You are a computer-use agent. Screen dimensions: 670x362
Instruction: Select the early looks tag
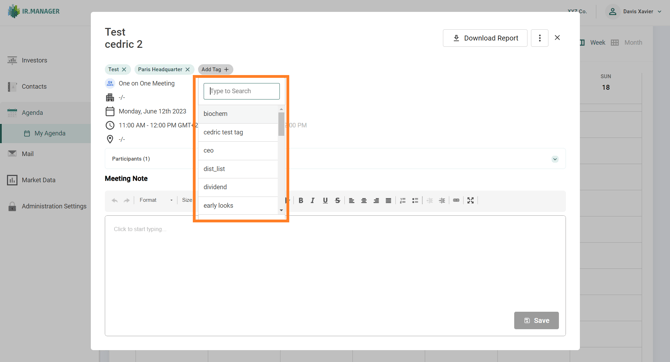pos(238,206)
